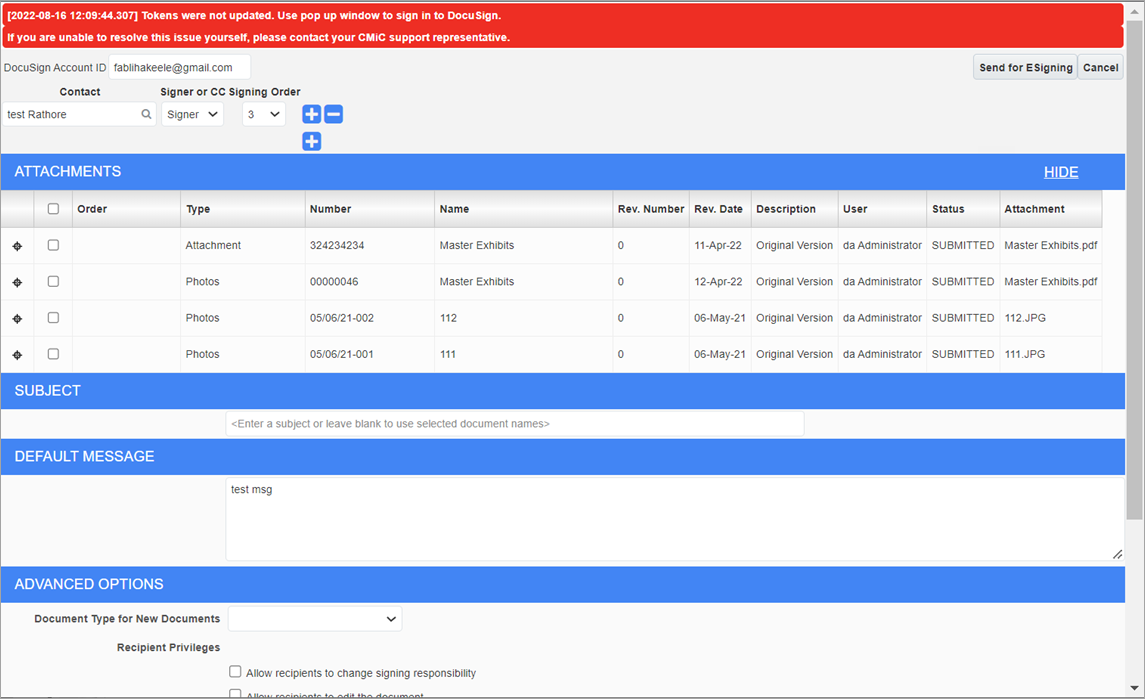Click the 12-Apr-22 date cell
This screenshot has height=699, width=1145.
(x=718, y=281)
